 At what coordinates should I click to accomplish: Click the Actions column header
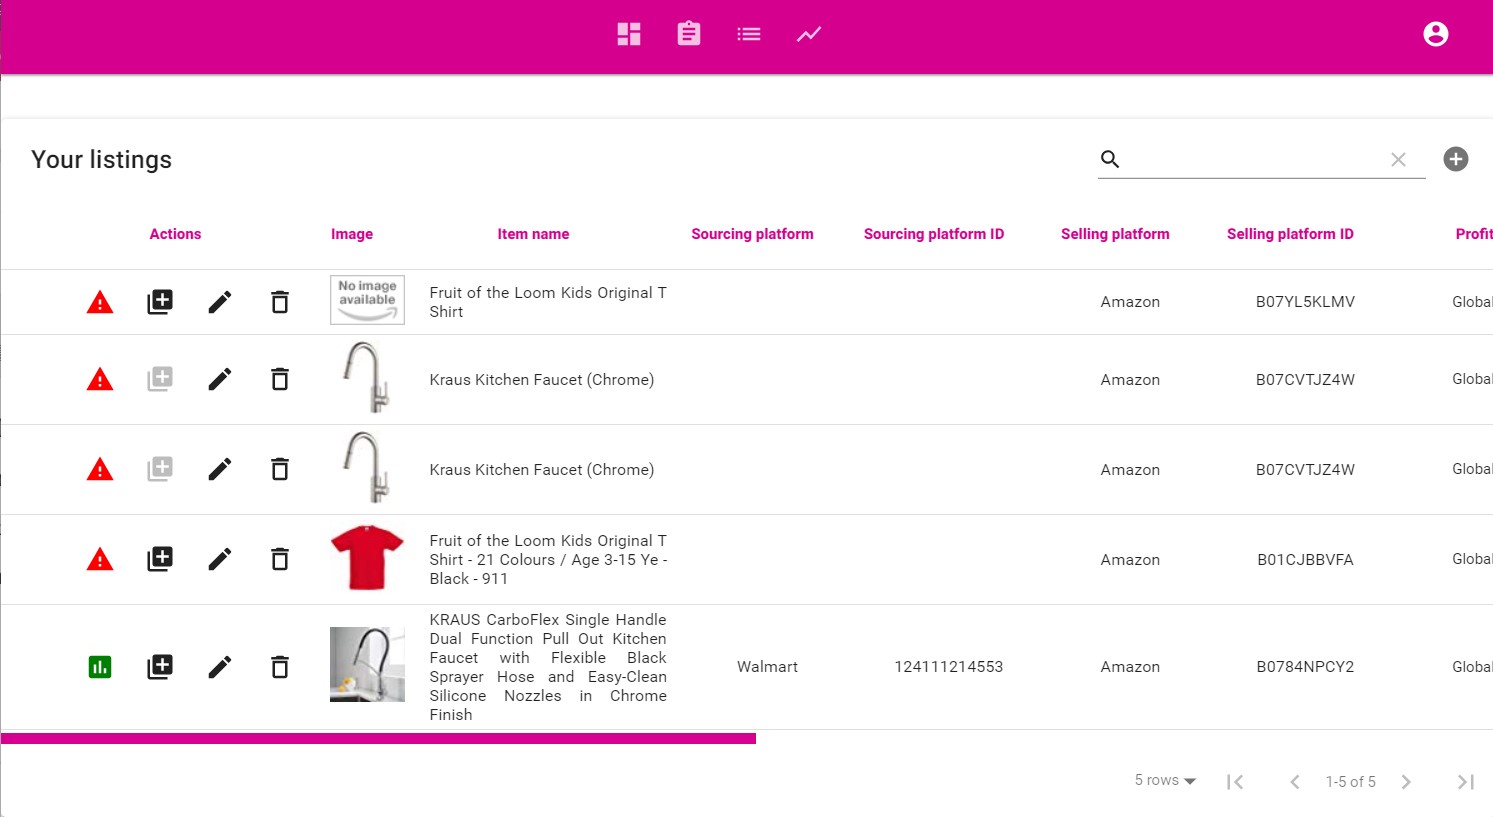pyautogui.click(x=175, y=234)
